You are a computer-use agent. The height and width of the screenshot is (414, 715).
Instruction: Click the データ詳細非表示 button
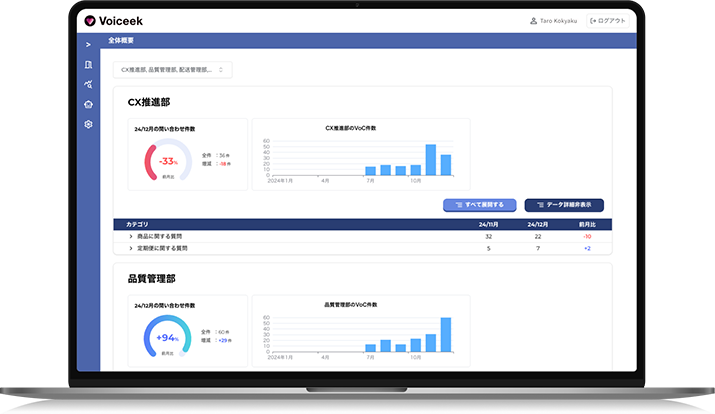[564, 205]
